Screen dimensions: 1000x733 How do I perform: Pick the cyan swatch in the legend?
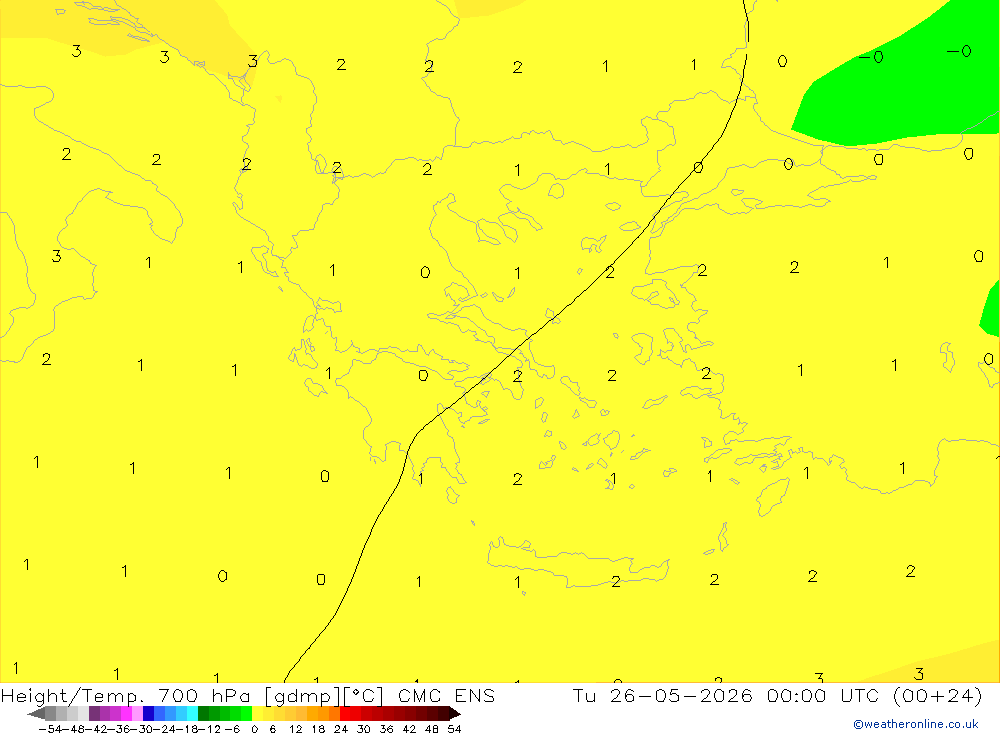click(x=192, y=713)
